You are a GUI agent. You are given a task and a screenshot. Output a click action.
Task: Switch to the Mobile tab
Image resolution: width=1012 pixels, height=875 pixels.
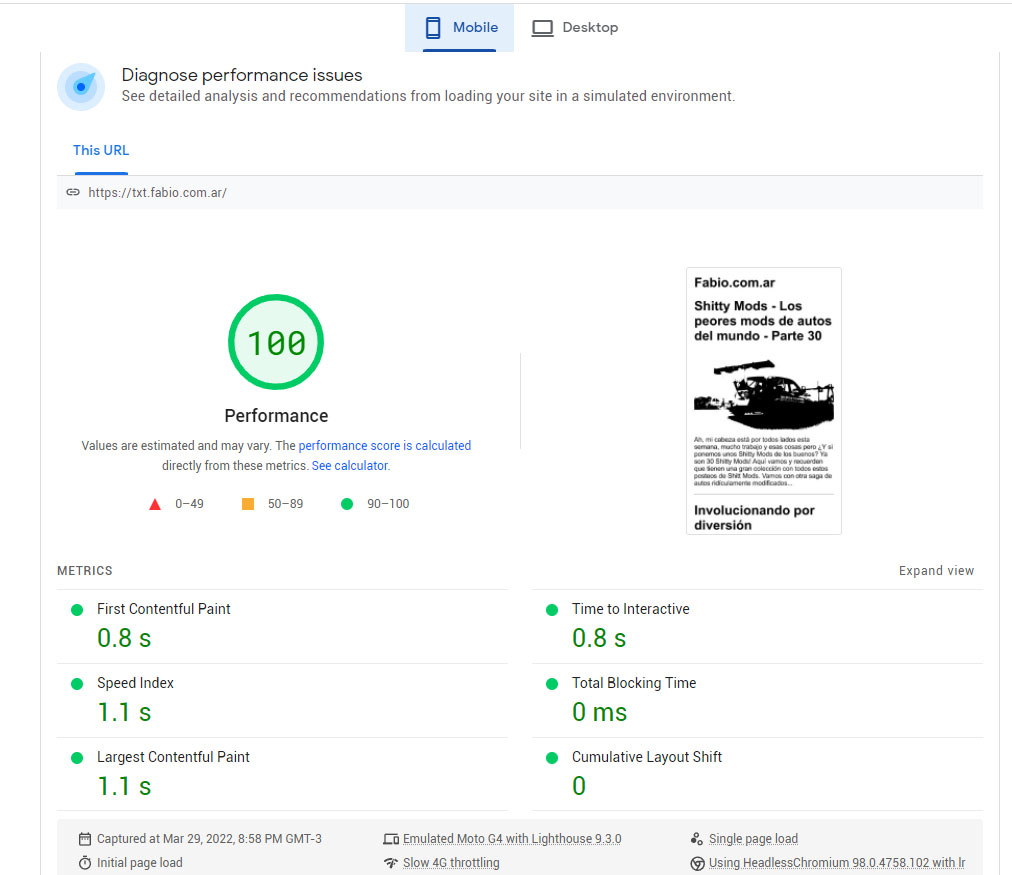(x=460, y=28)
